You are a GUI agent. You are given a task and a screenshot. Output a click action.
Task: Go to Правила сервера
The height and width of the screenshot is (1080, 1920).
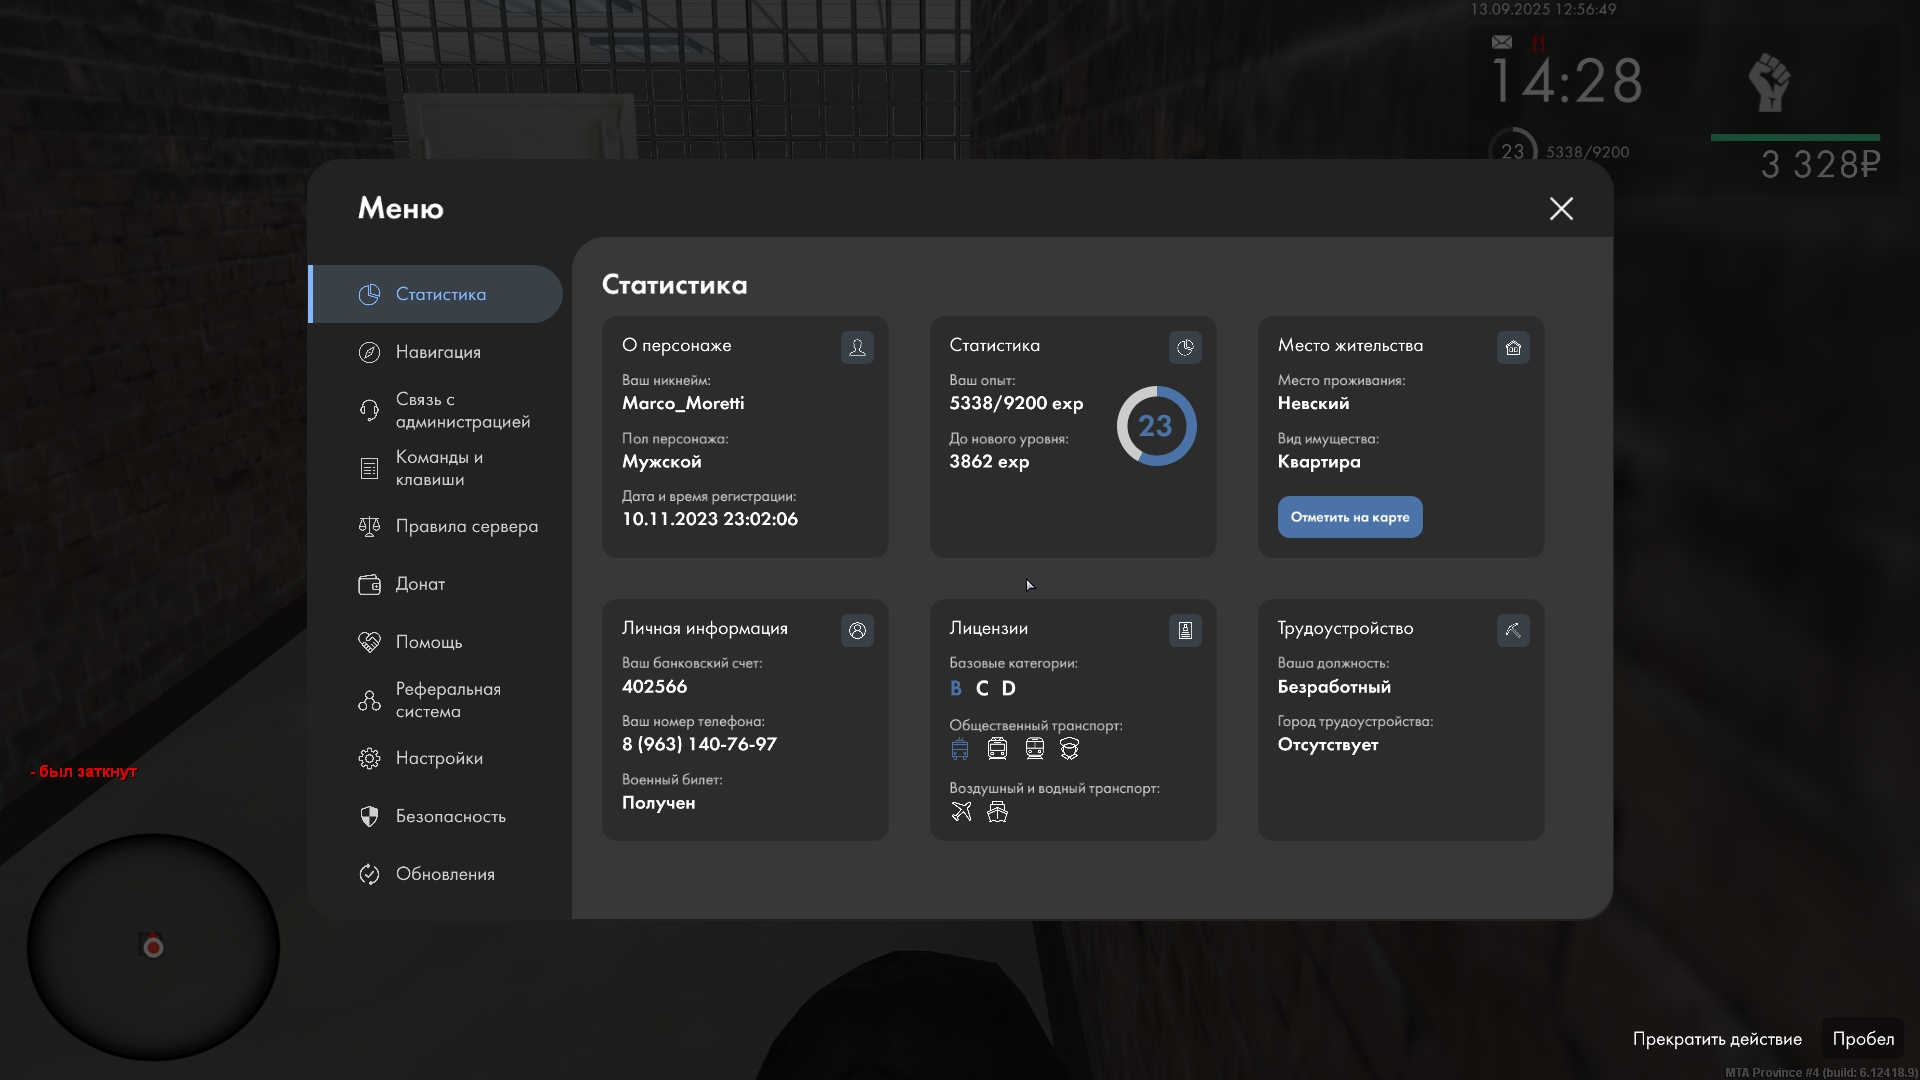coord(466,526)
